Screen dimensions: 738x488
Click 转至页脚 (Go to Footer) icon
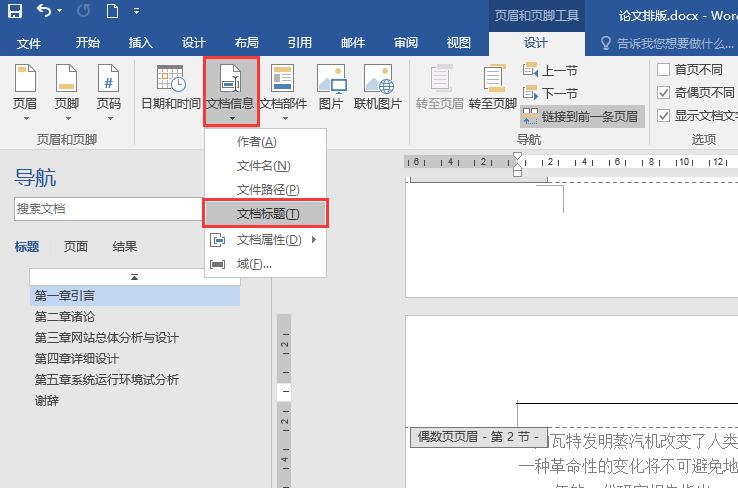[x=493, y=80]
